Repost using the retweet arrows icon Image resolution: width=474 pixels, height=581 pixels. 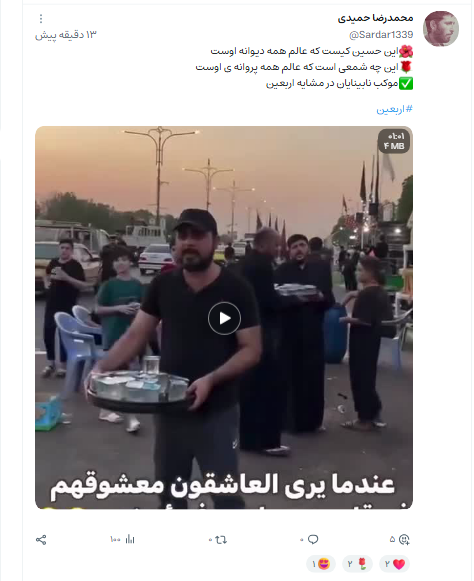point(221,540)
